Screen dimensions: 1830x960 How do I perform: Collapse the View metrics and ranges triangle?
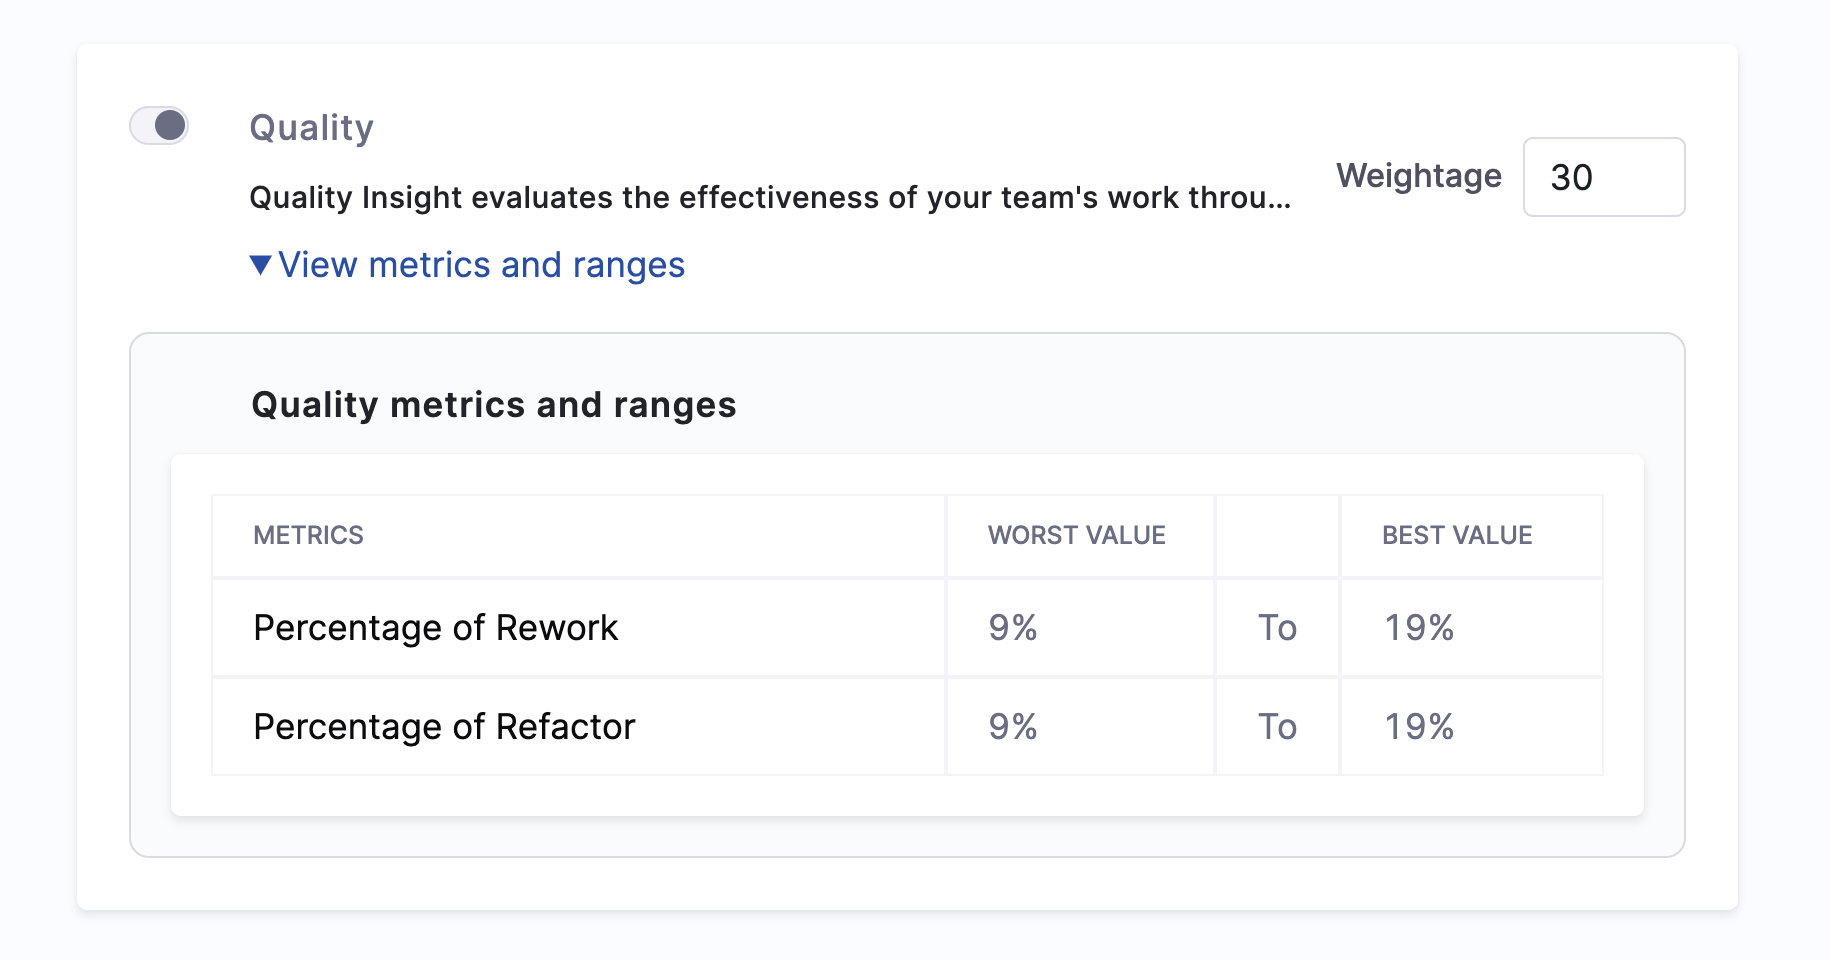[260, 265]
